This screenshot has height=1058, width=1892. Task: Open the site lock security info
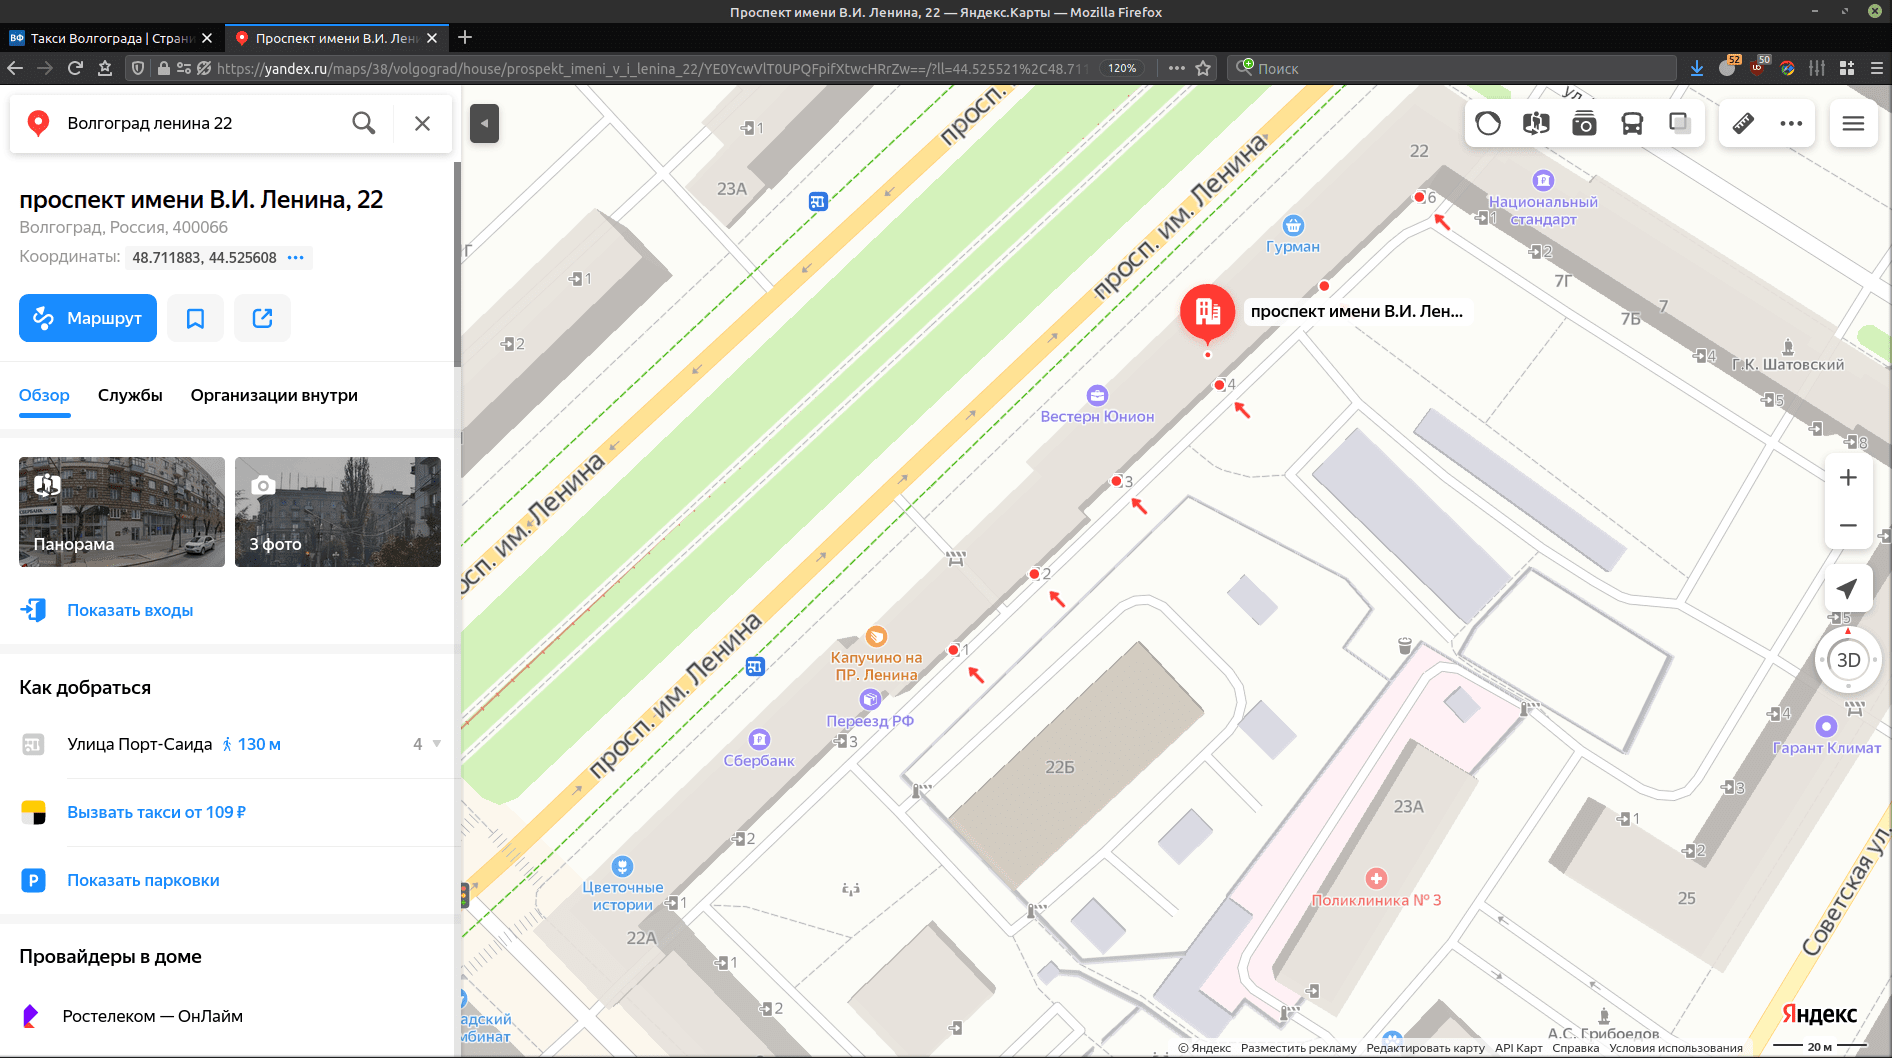click(164, 68)
